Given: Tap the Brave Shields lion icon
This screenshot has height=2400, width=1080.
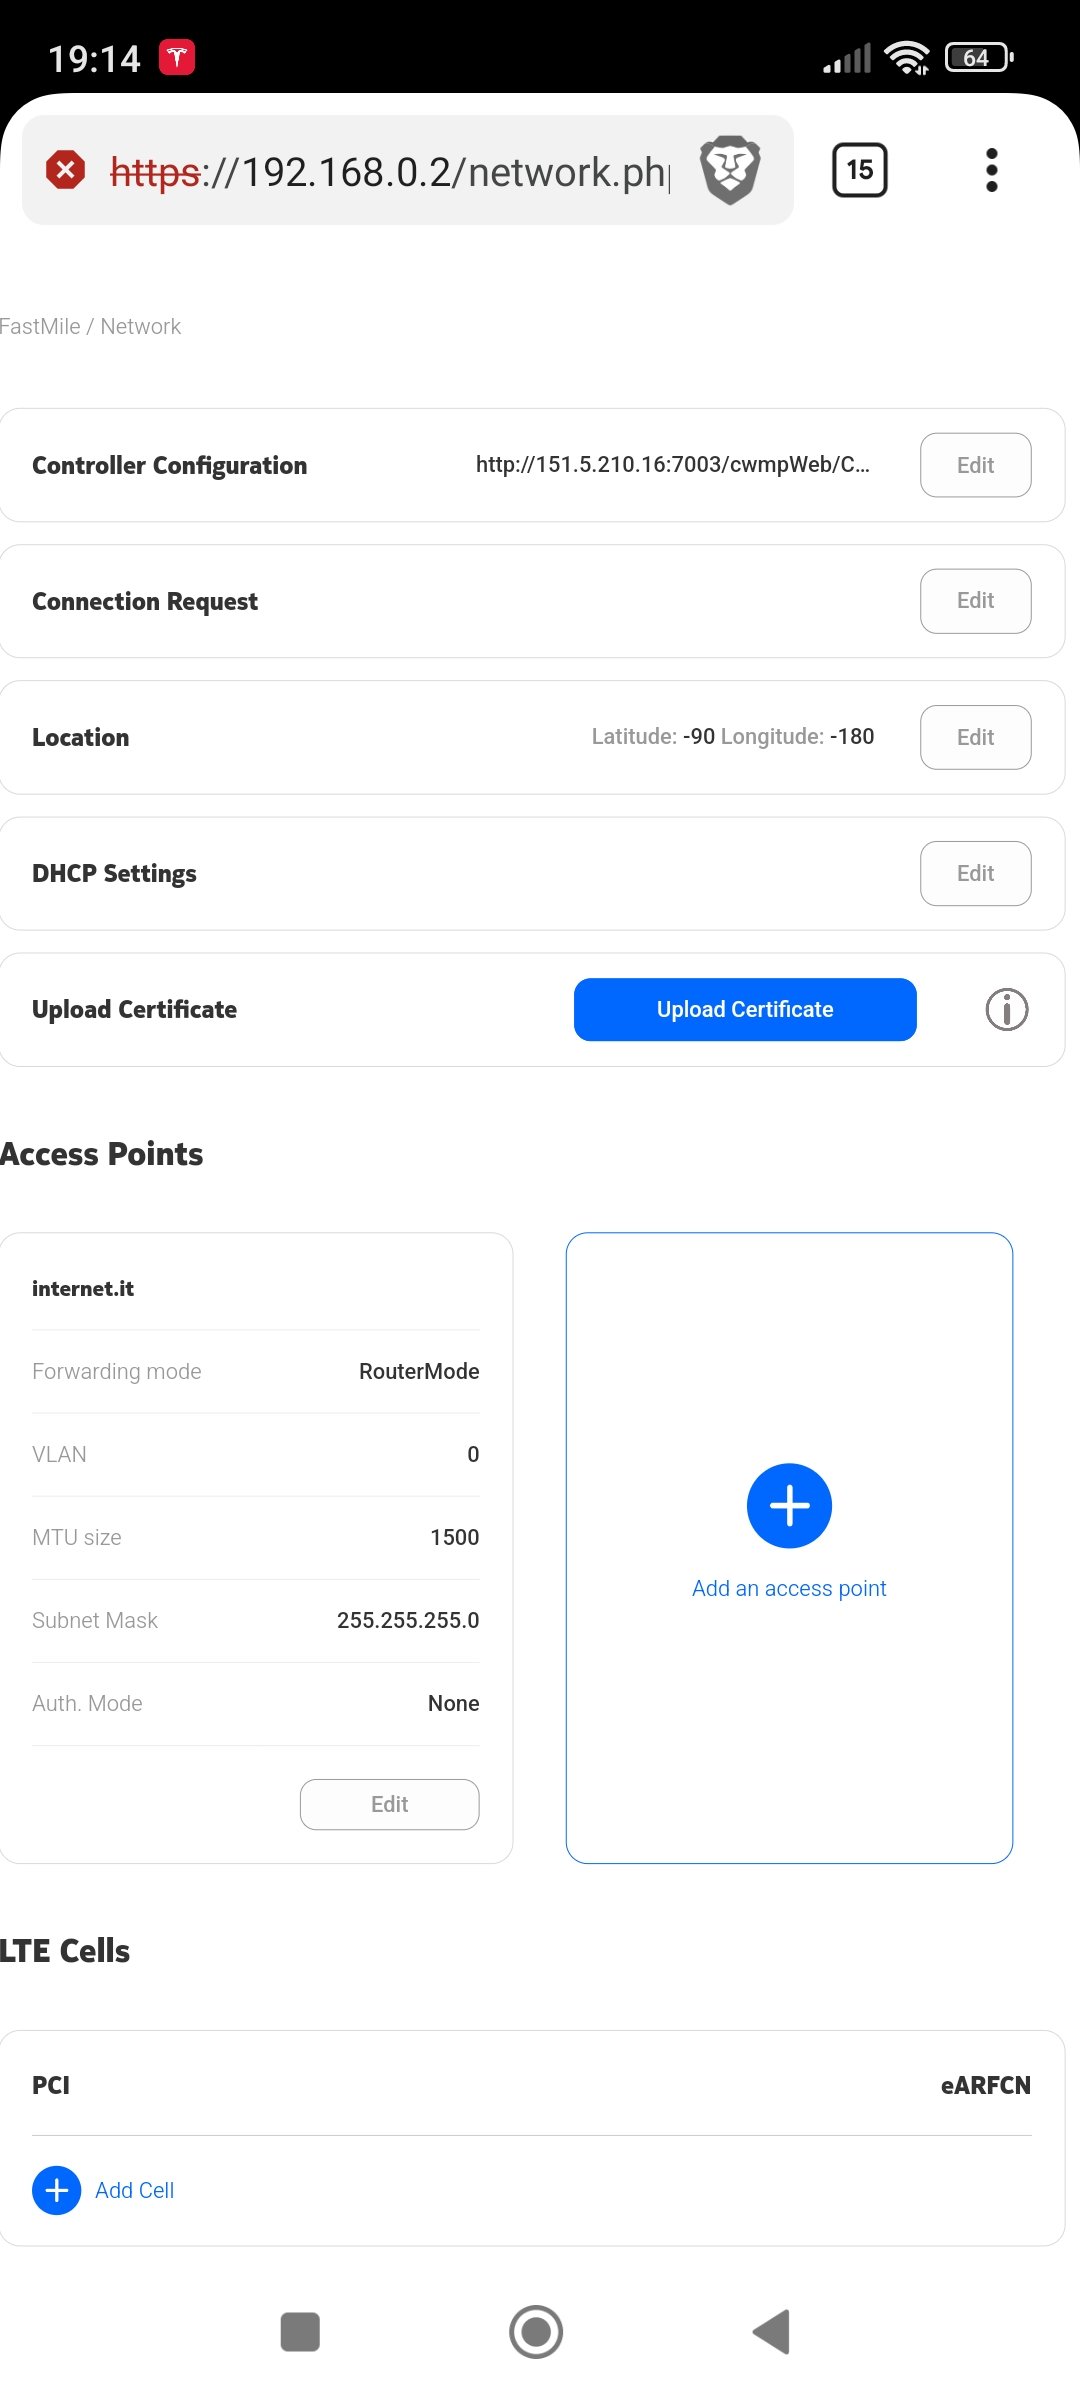Looking at the screenshot, I should (730, 170).
